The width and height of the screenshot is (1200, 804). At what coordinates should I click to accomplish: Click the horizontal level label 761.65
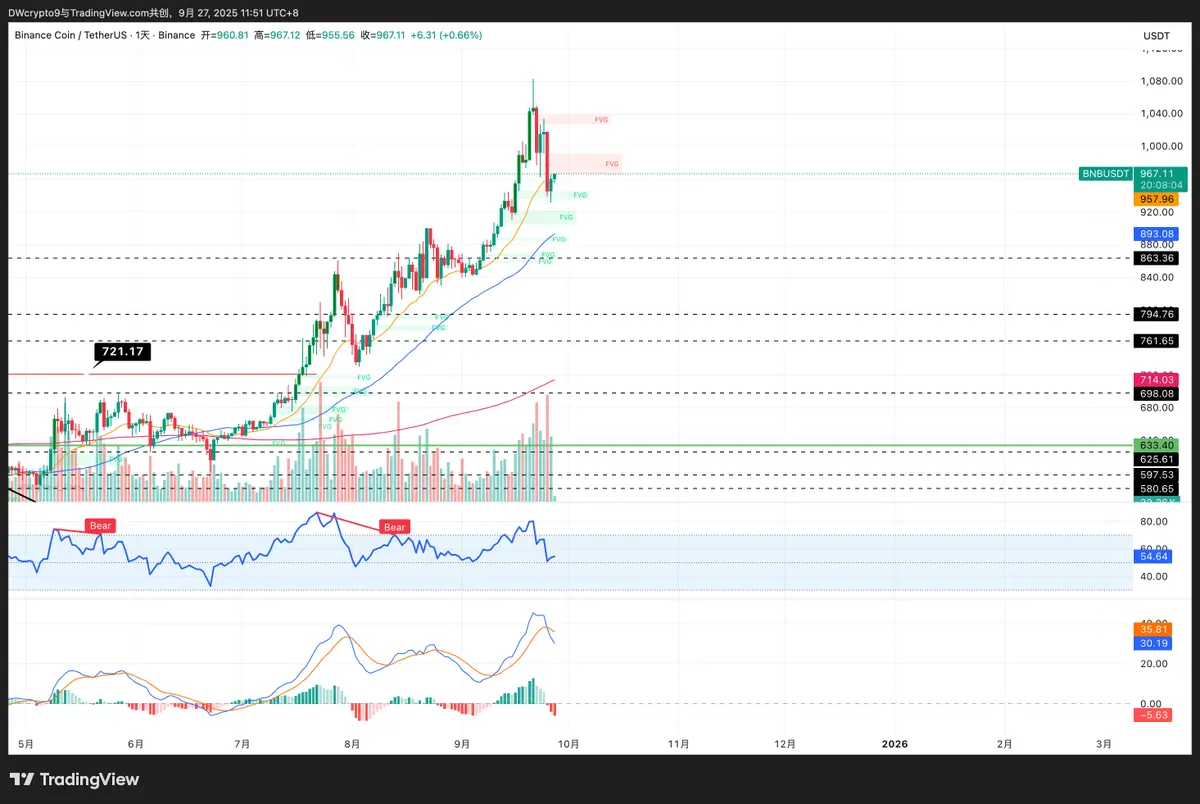point(1156,341)
